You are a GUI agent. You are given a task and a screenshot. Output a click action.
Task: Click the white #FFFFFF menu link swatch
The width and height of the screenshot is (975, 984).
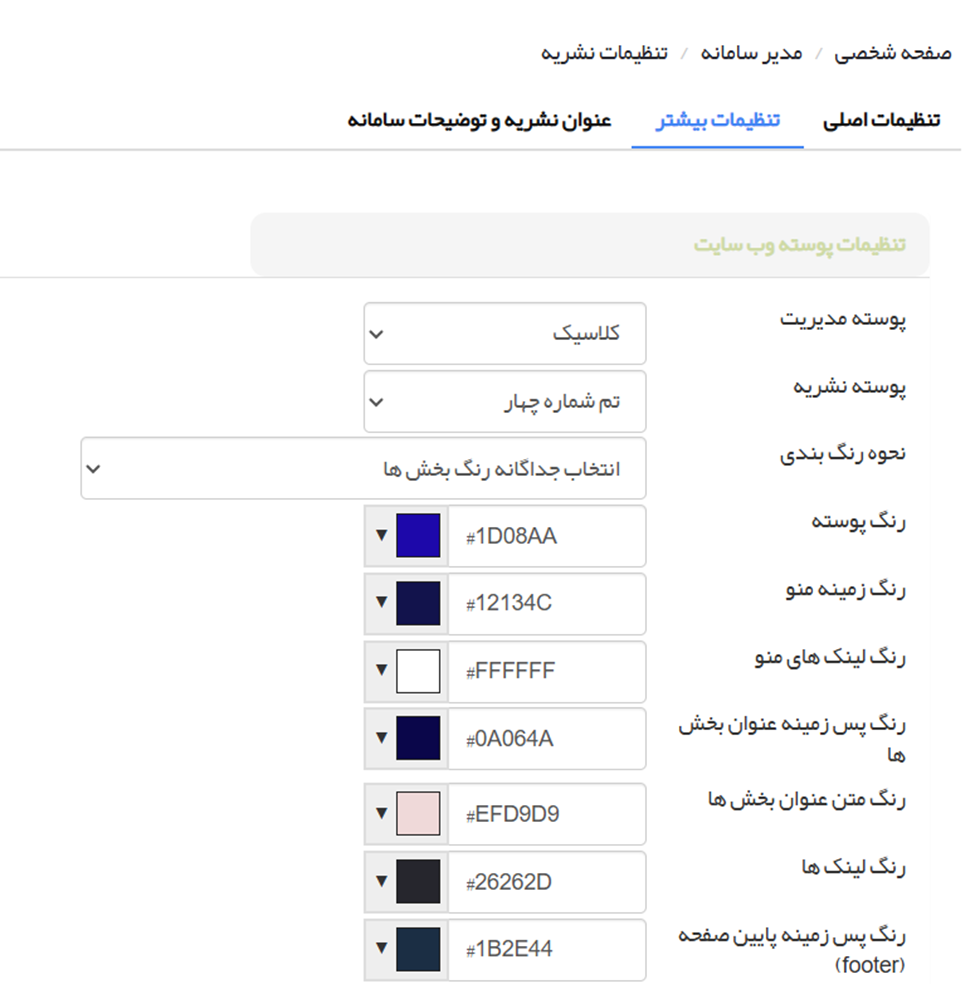point(418,671)
